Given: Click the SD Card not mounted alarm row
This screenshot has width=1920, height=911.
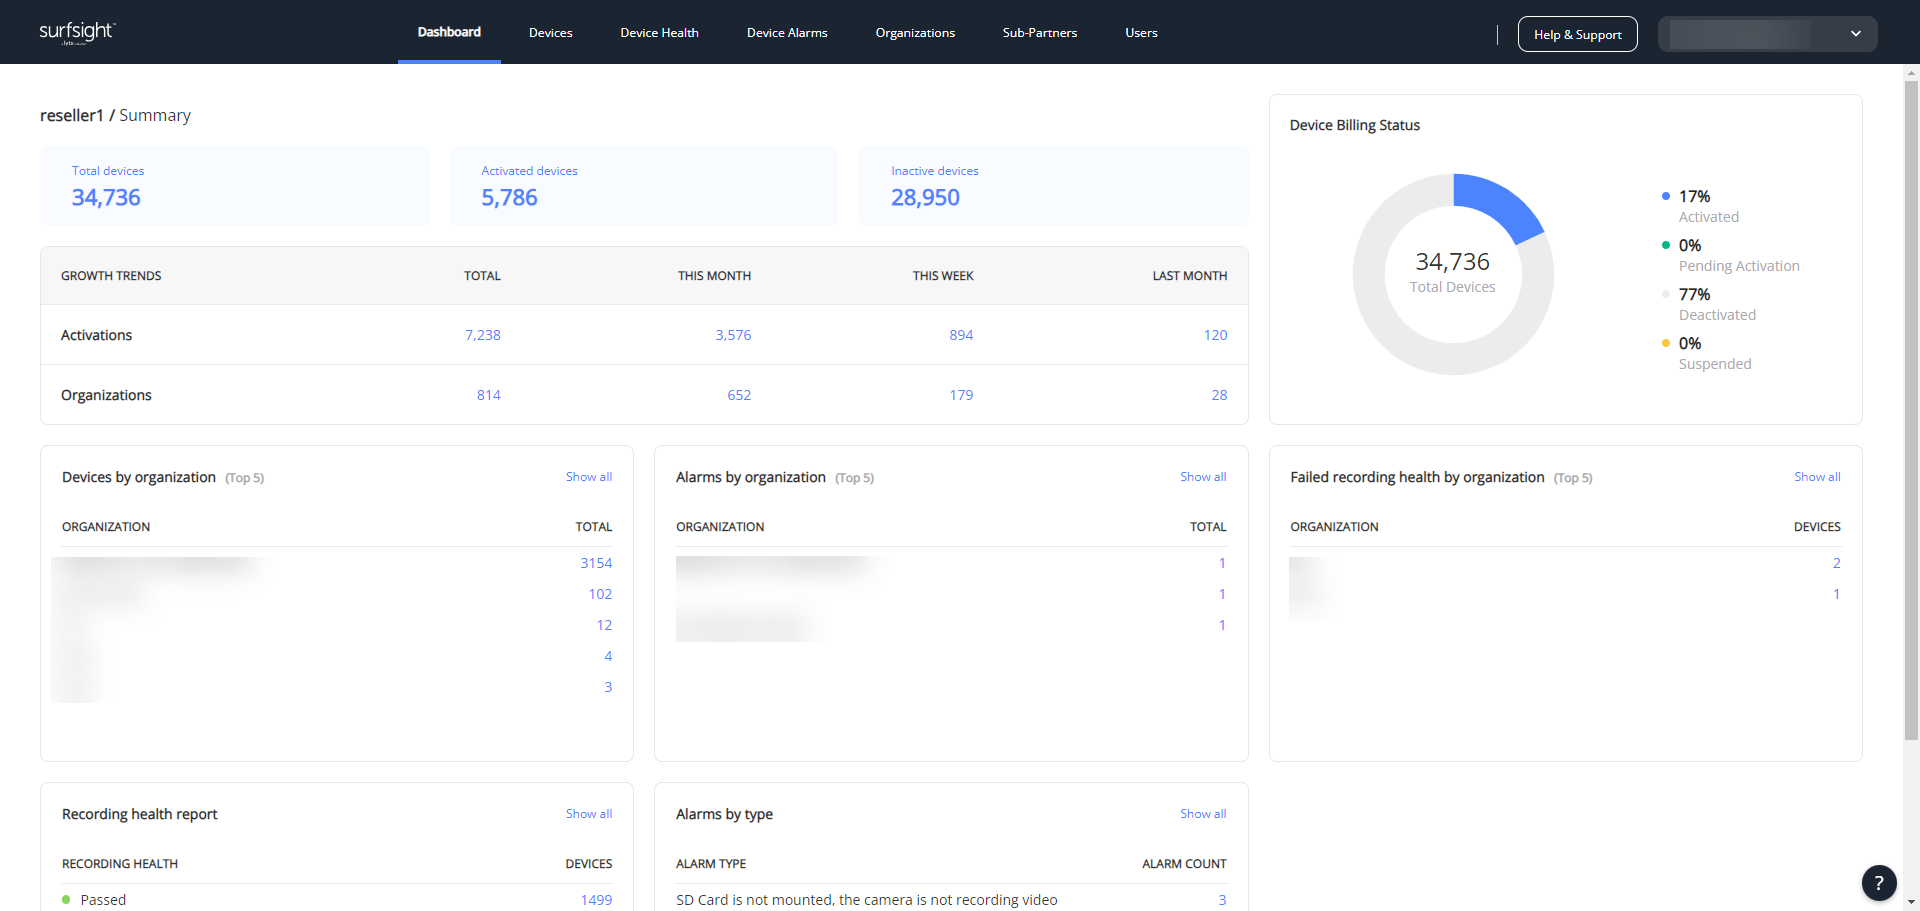Looking at the screenshot, I should coord(951,900).
